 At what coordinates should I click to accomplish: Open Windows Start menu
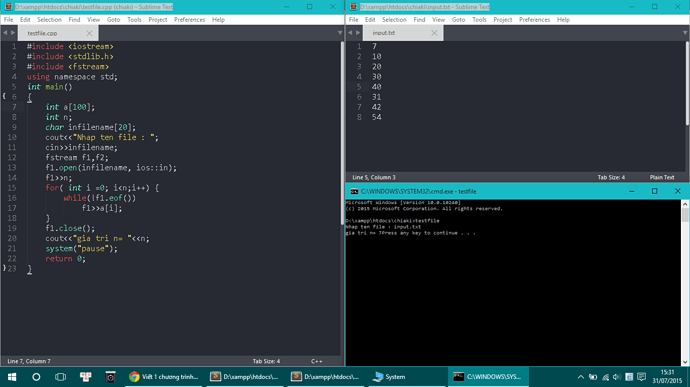(12, 377)
